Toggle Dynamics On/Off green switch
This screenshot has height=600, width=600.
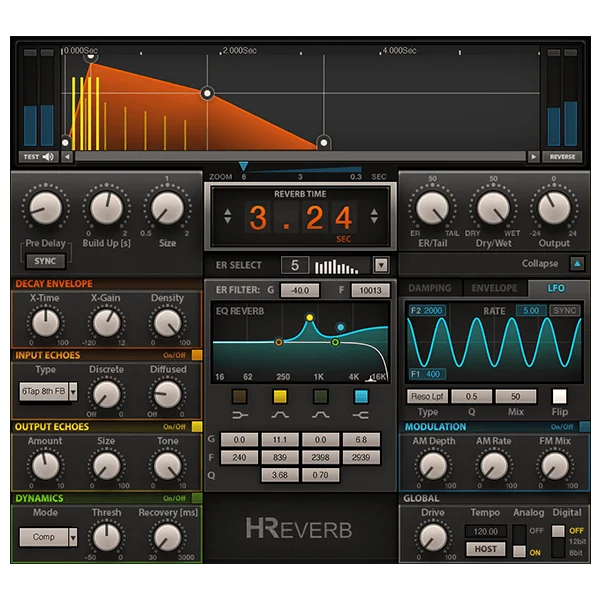197,498
